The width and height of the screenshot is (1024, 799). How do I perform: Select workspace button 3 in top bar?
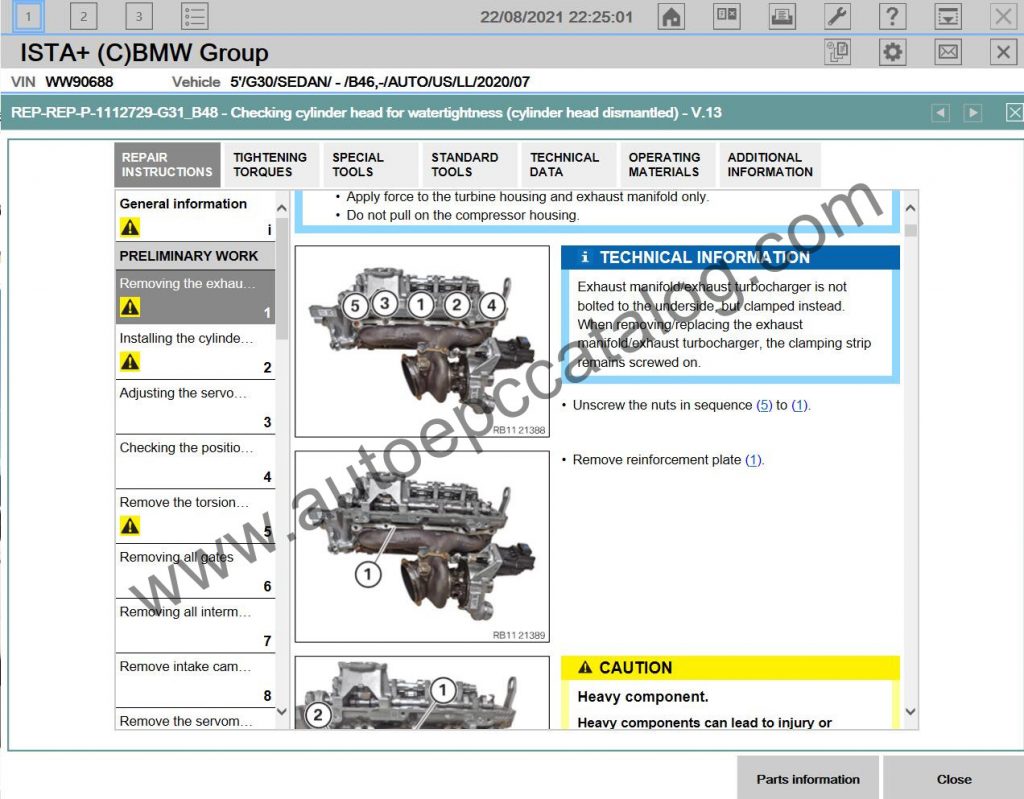click(x=138, y=16)
